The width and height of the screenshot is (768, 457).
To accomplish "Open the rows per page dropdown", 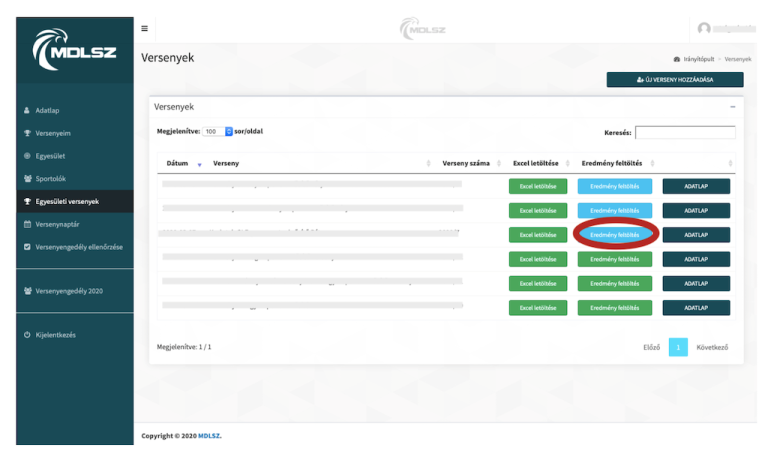I will point(217,131).
